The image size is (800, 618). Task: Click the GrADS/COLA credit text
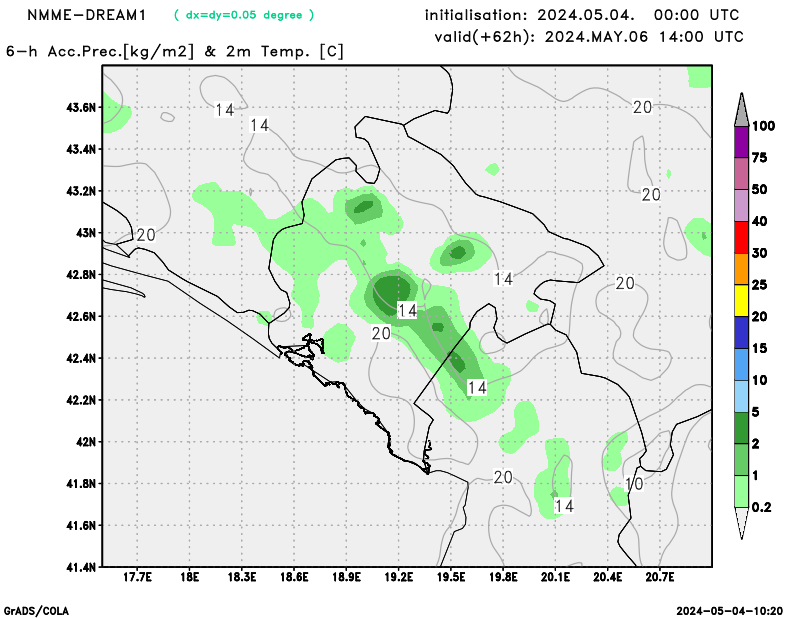36,611
